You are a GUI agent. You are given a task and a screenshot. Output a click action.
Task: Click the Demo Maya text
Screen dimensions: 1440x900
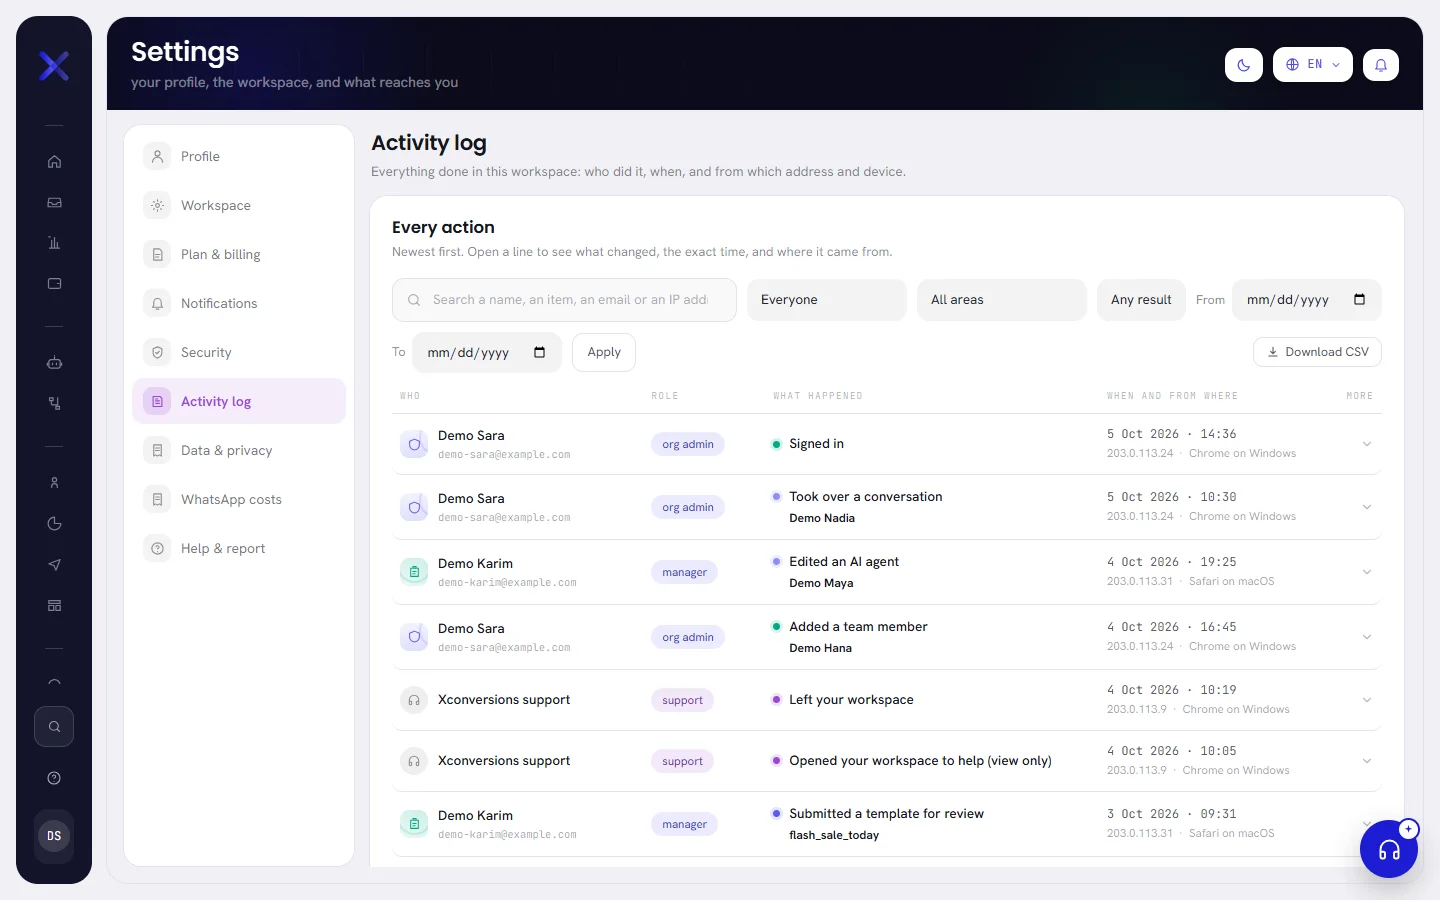click(821, 583)
